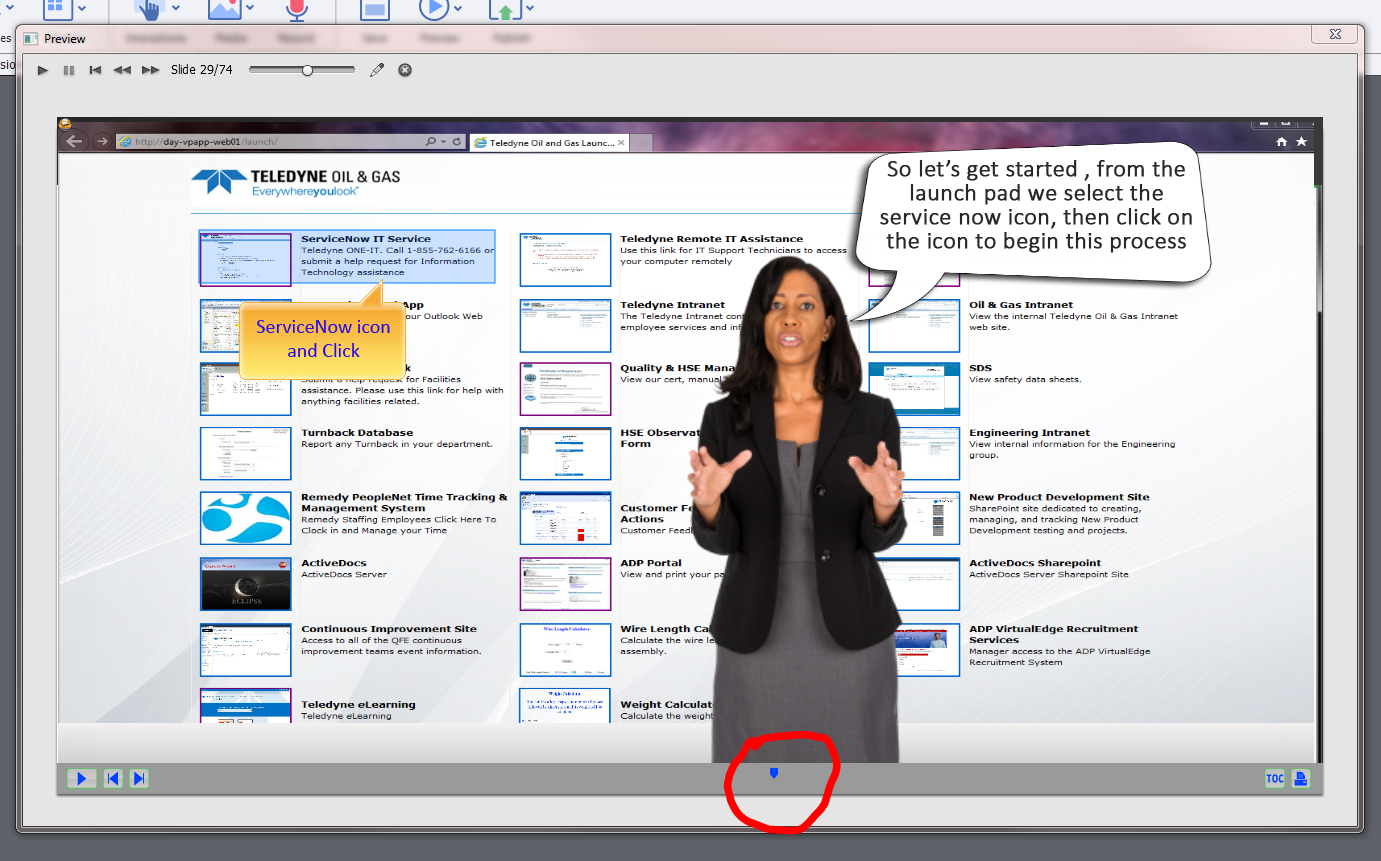Click the pencil edit icon in Preview toolbar

[x=377, y=70]
